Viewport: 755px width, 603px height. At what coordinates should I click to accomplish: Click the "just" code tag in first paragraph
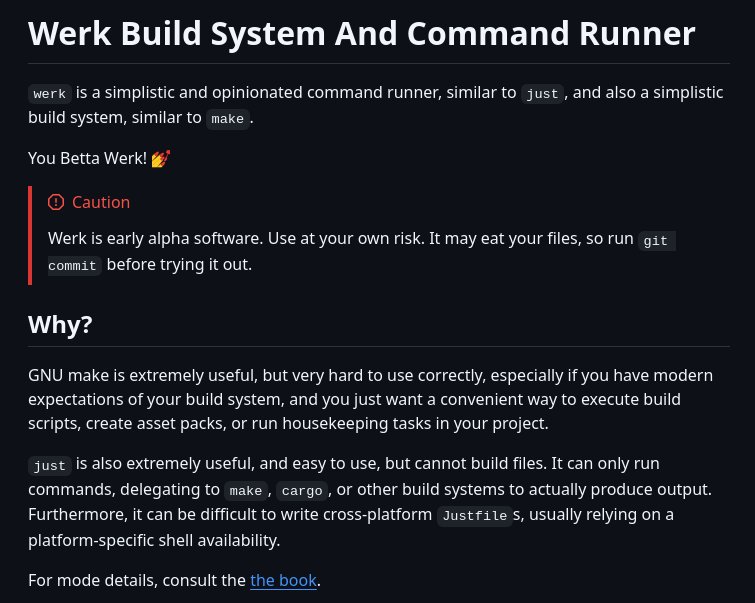[542, 93]
